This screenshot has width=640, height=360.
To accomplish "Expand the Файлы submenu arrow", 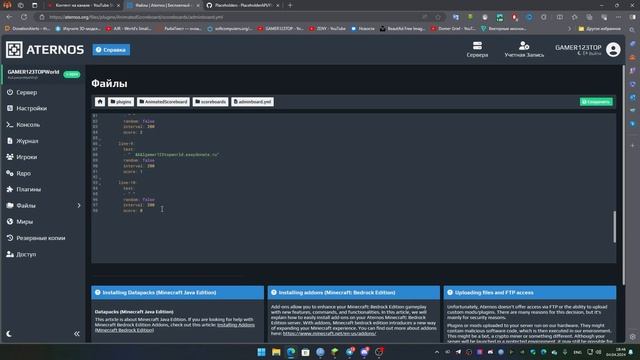I will pyautogui.click(x=79, y=206).
